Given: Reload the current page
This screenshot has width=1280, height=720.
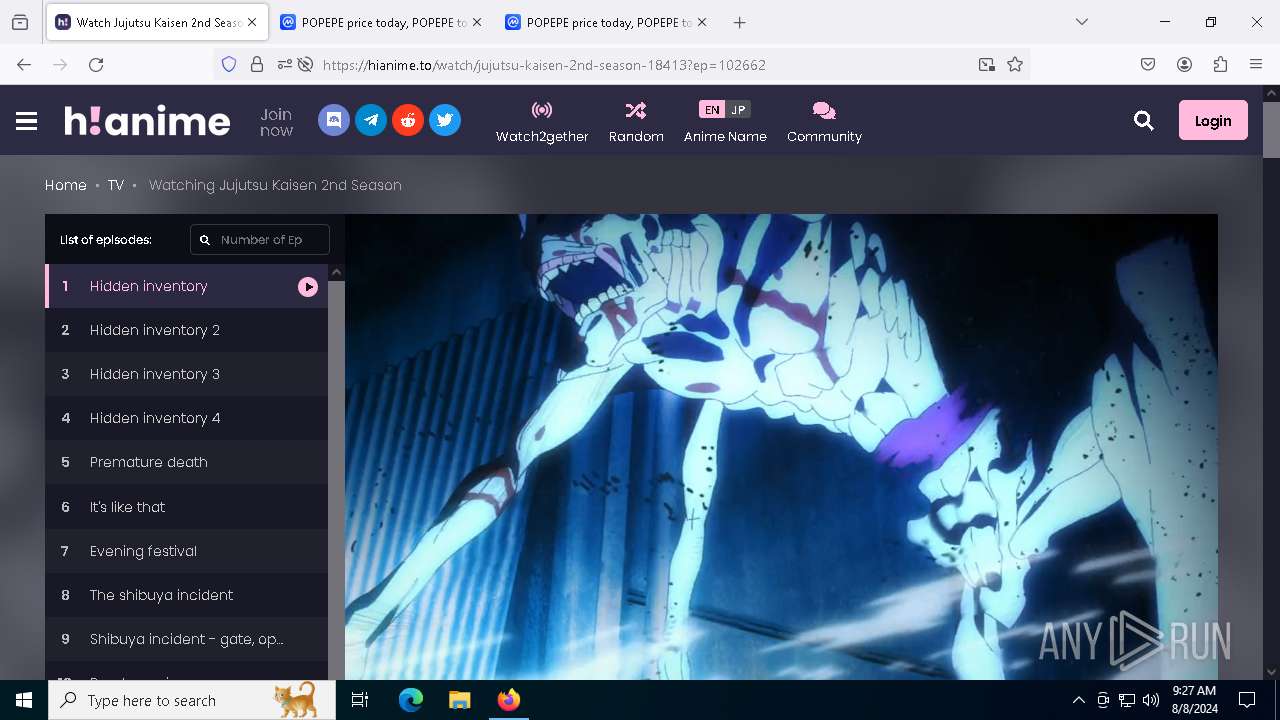Looking at the screenshot, I should tap(96, 64).
